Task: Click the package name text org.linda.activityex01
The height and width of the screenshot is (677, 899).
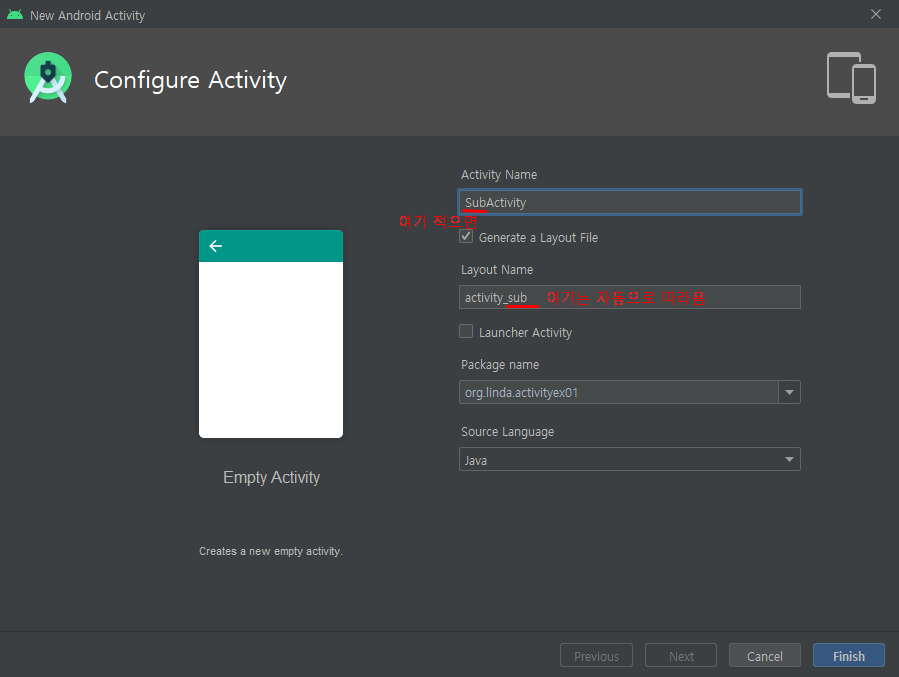Action: [521, 393]
